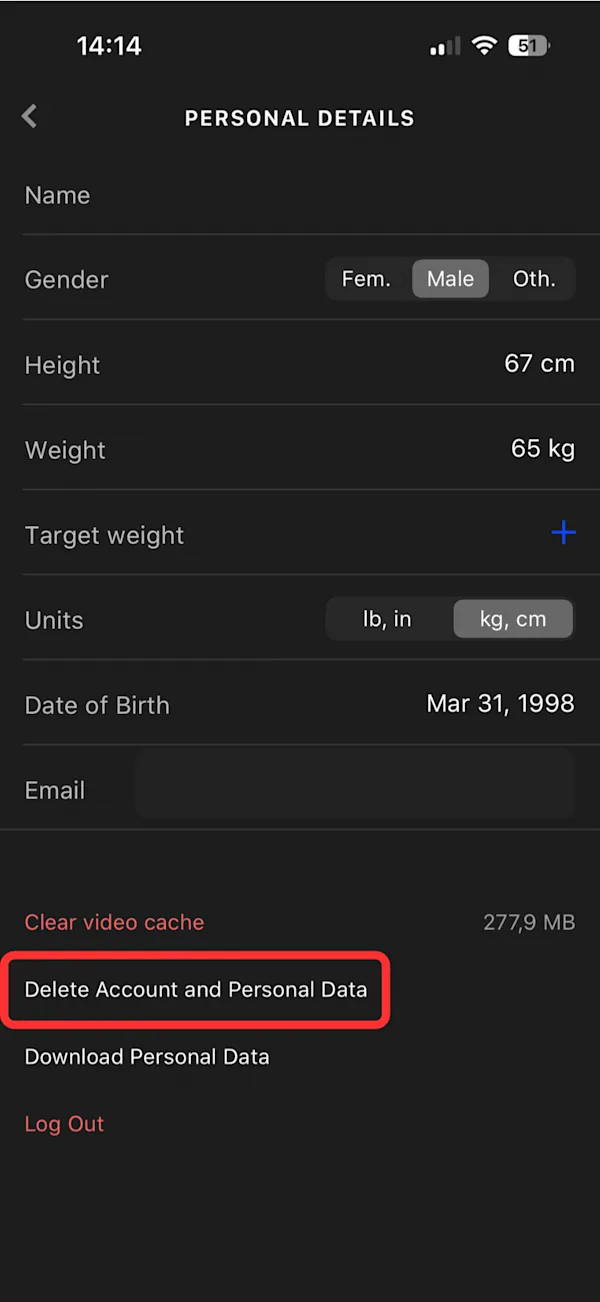Viewport: 600px width, 1302px height.
Task: Select the Fem. gender option
Action: tap(366, 279)
